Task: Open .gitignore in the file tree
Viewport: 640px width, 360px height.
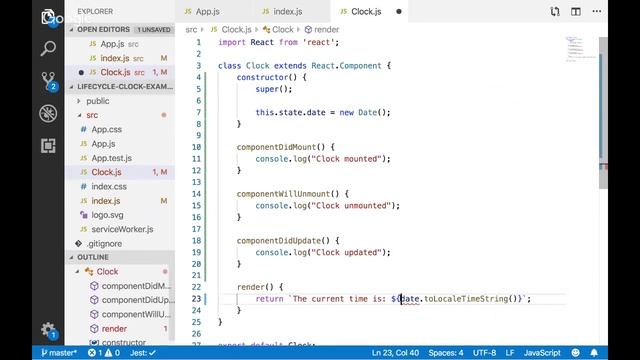Action: (x=104, y=243)
